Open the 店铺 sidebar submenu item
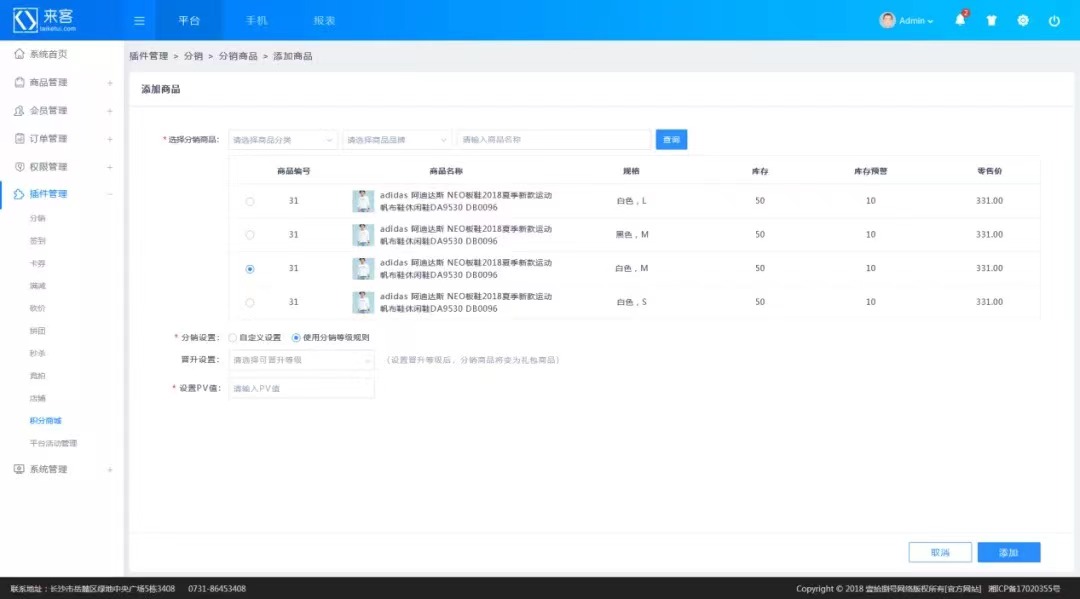 pyautogui.click(x=37, y=399)
